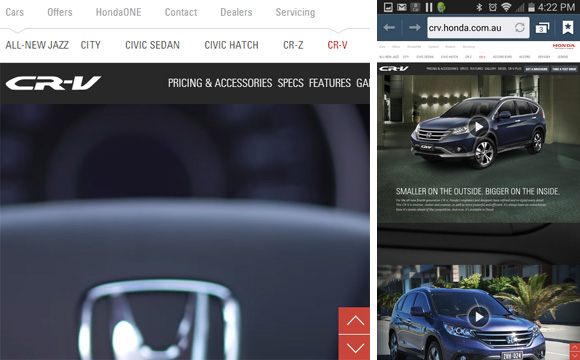Tap the Bluetooth icon in the status bar
This screenshot has height=360, width=580.
coord(479,7)
